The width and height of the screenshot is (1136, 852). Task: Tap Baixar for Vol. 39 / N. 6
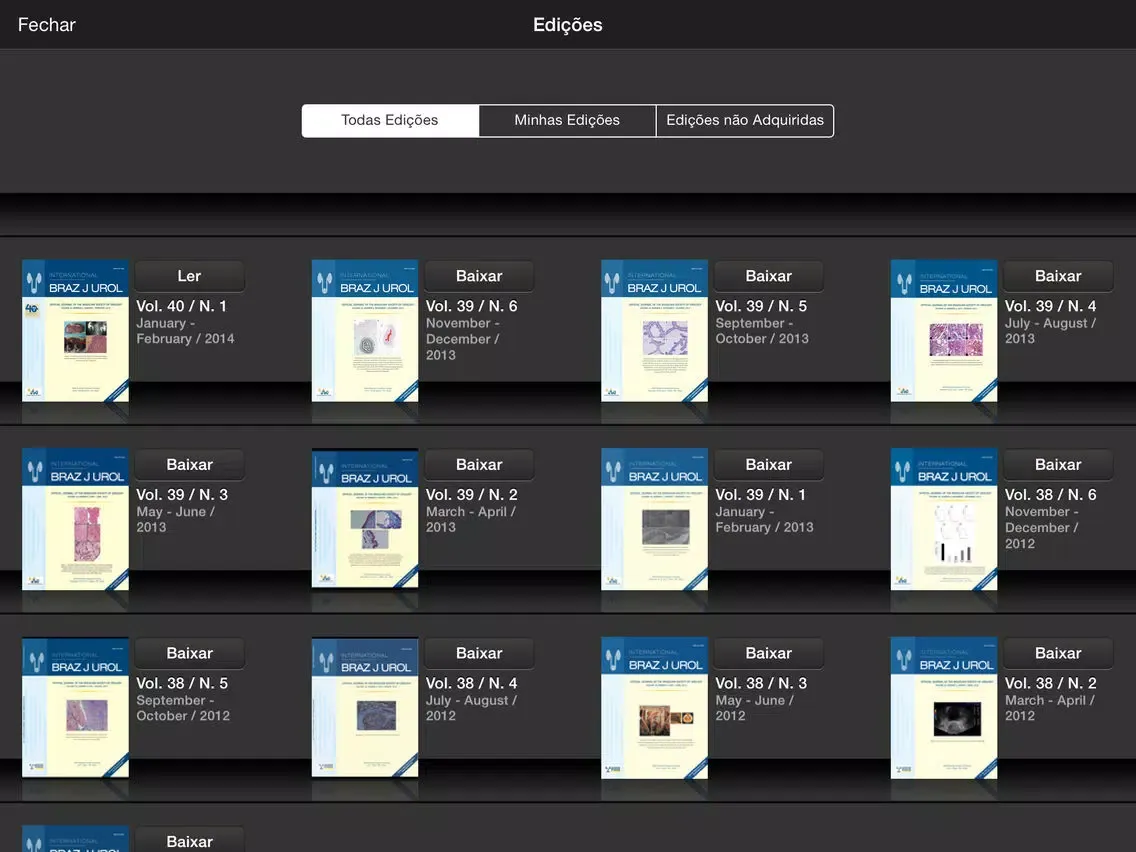pos(480,276)
